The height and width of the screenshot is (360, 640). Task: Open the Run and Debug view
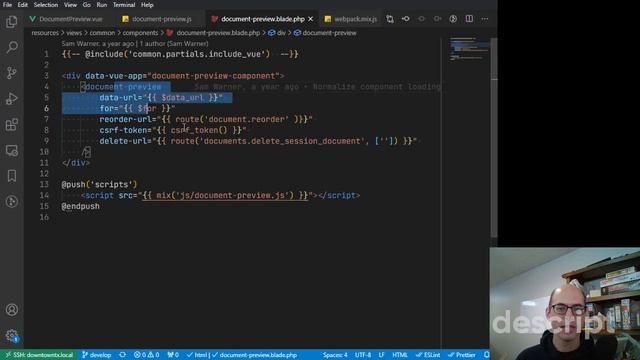[12, 99]
